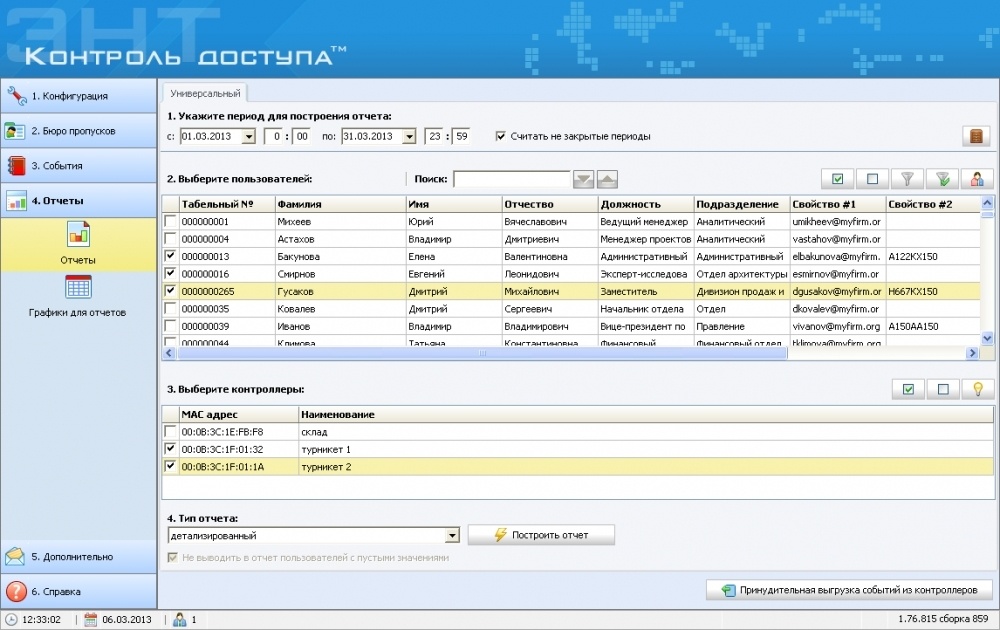1000x630 pixels.
Task: Click the Построить отчет button
Action: [541, 535]
